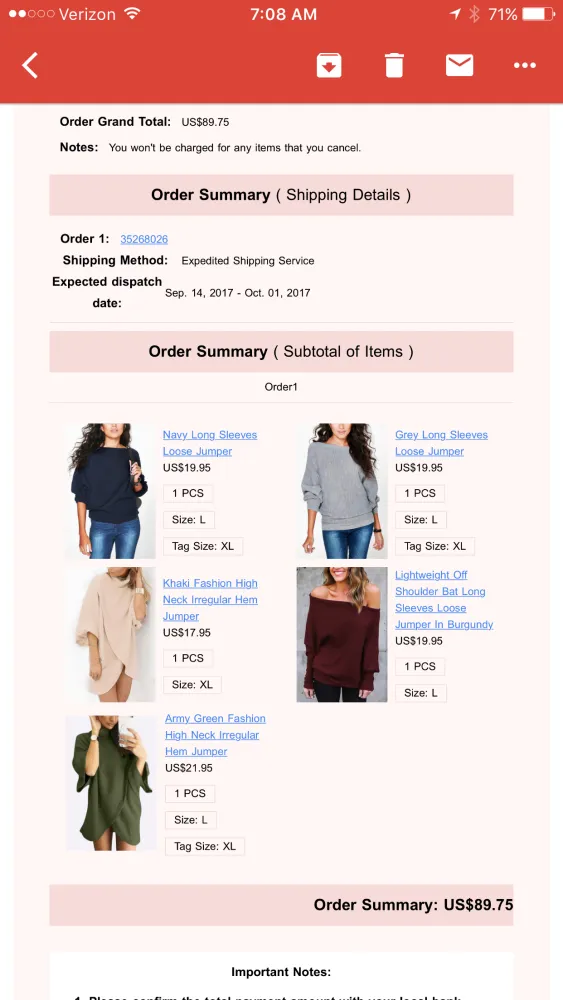Tap the Bluetooth icon in status bar

[x=474, y=14]
